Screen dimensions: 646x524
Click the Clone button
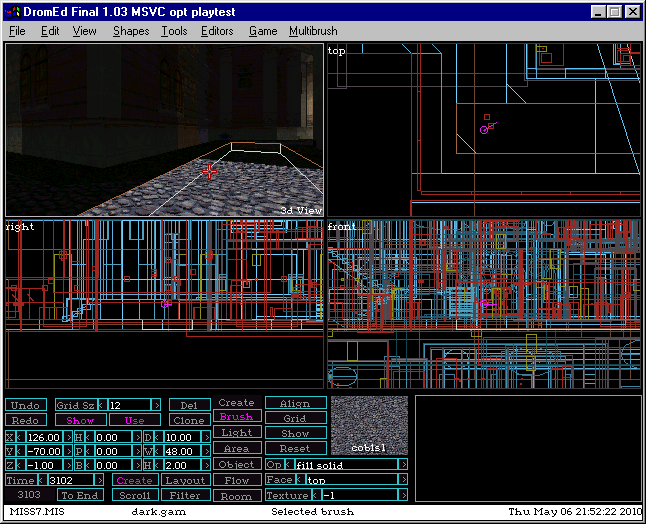pos(189,421)
